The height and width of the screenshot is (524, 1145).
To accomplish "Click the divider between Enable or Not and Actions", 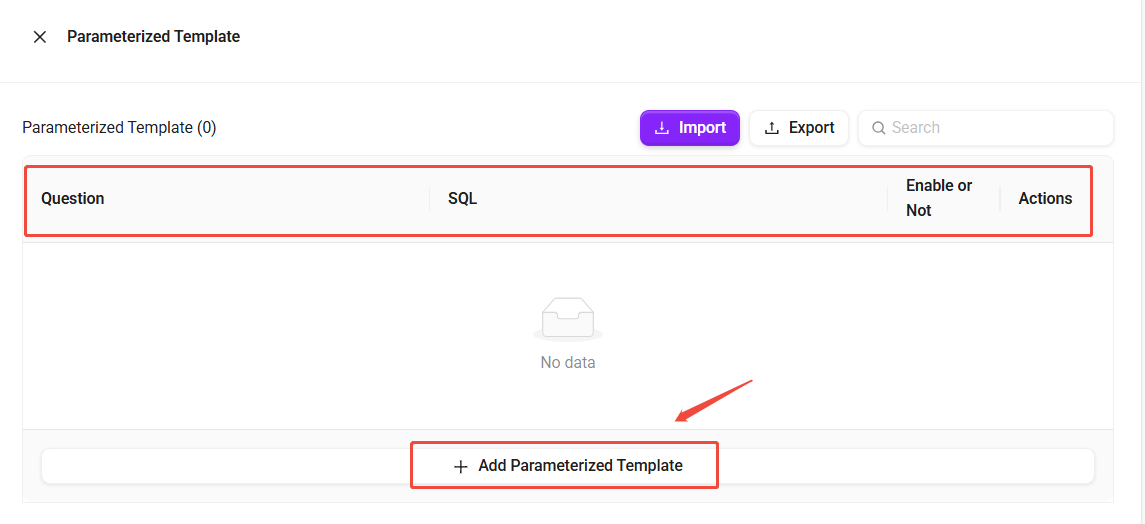I will tap(1000, 199).
